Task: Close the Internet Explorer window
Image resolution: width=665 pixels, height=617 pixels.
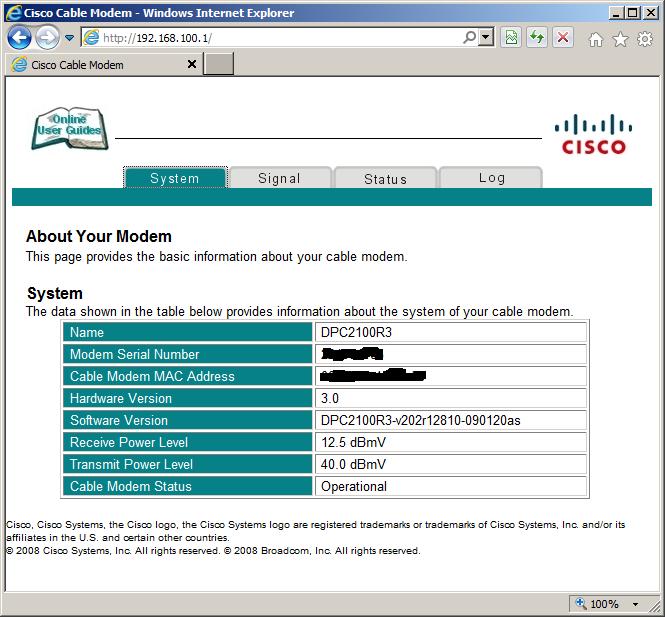Action: click(x=651, y=13)
